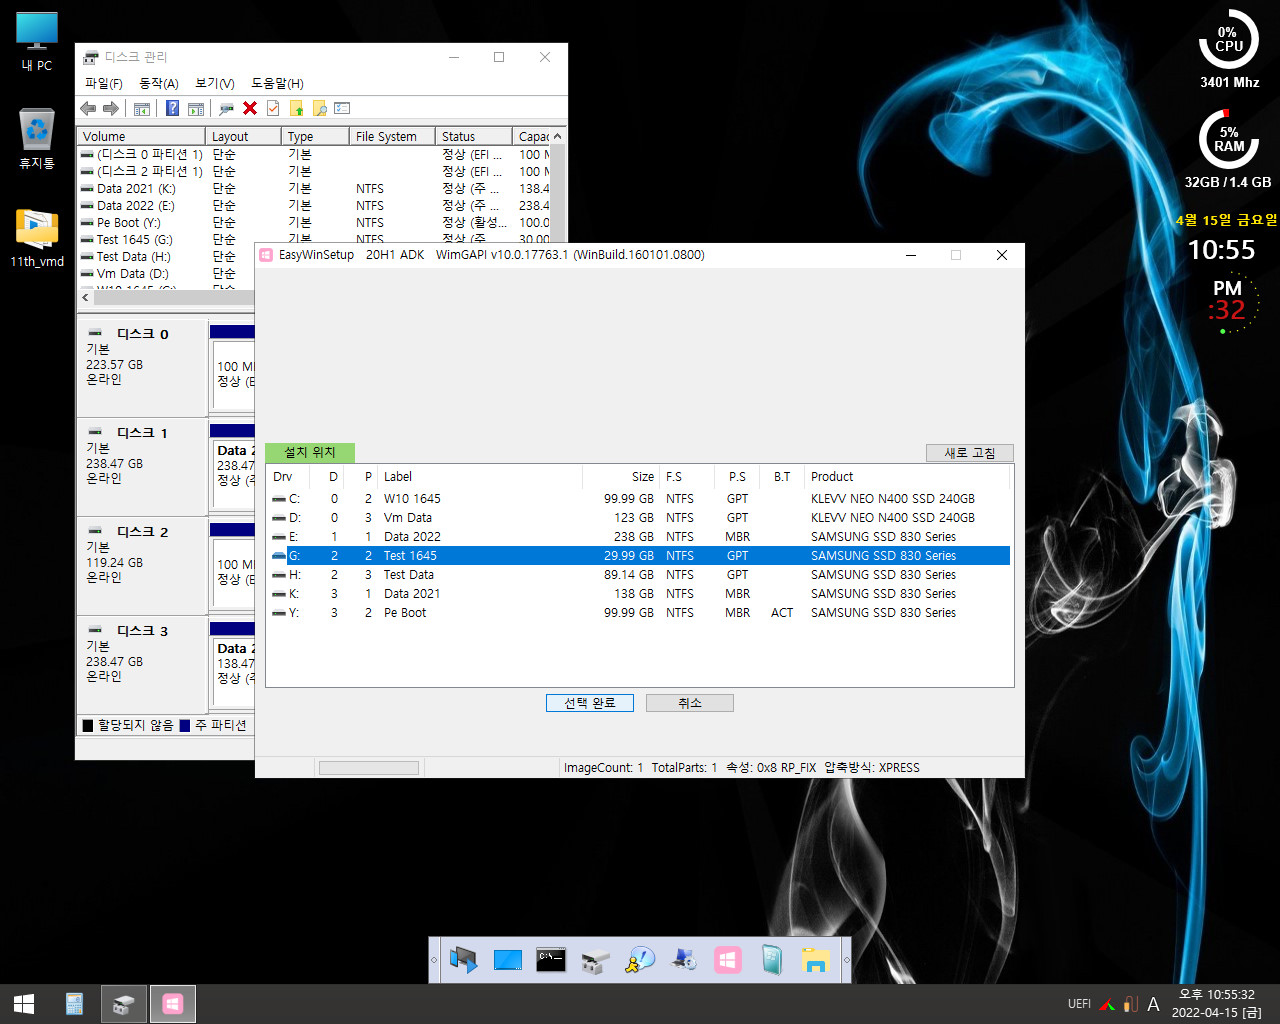This screenshot has height=1024, width=1280.
Task: Open the 내 PC desktop icon
Action: point(37,42)
